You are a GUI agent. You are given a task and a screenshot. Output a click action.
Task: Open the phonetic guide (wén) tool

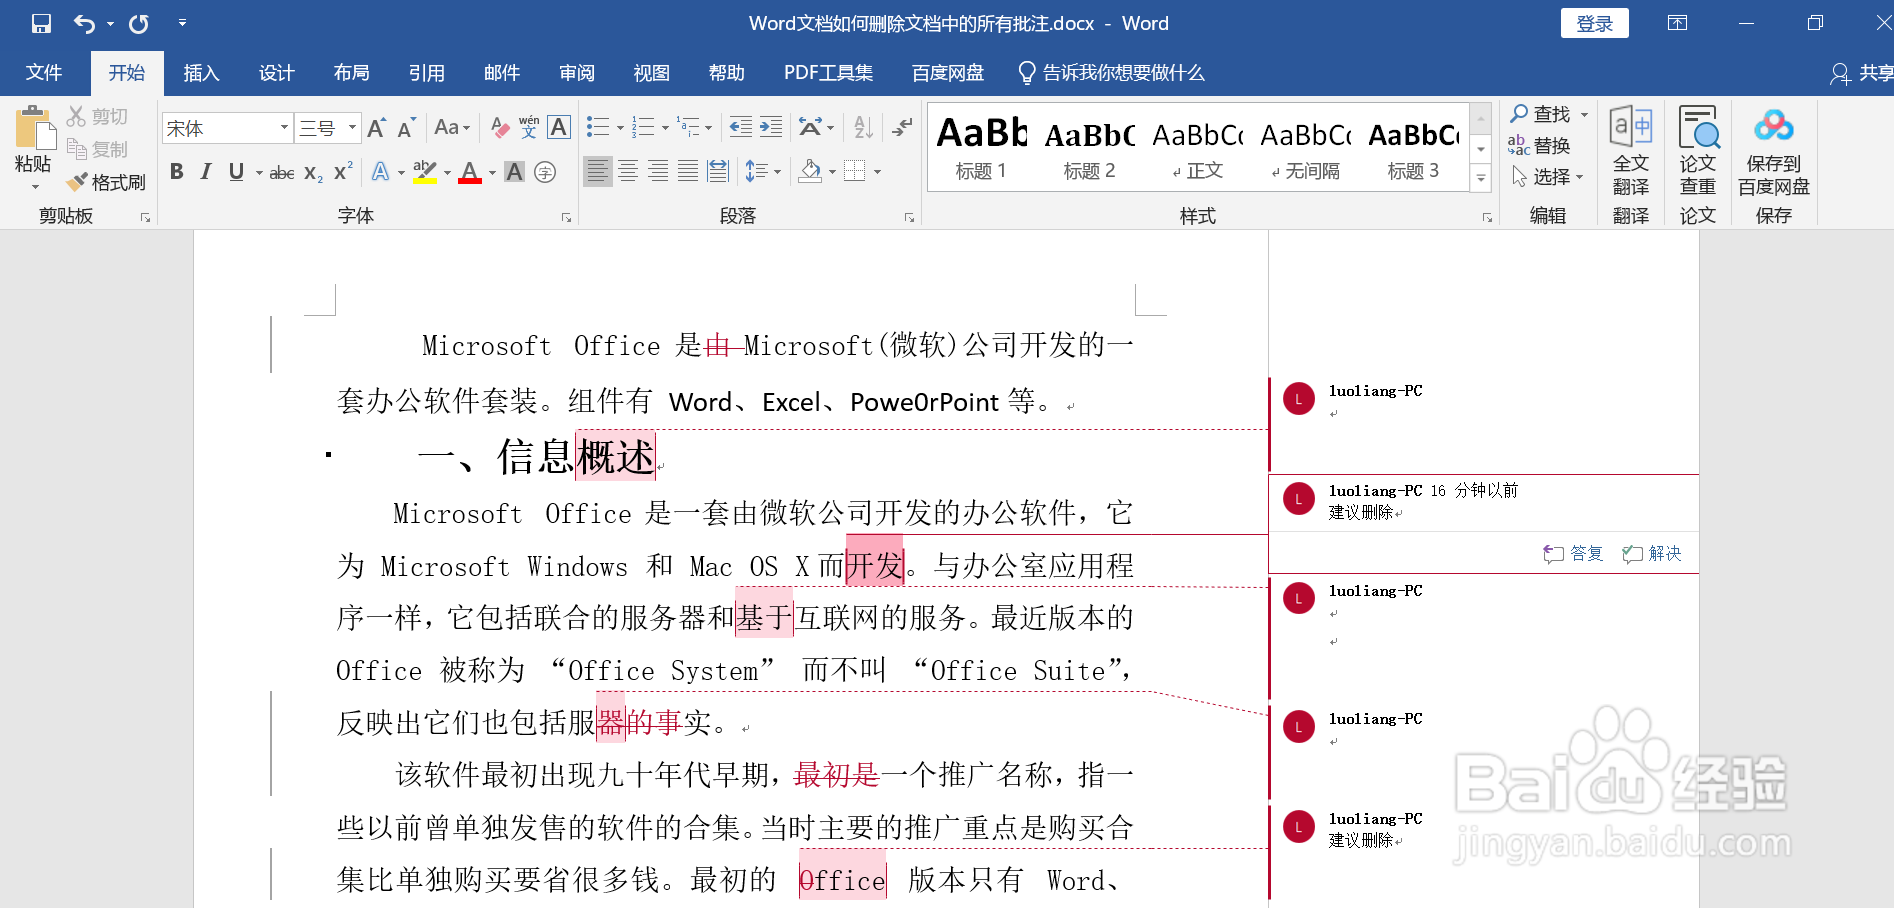(529, 127)
